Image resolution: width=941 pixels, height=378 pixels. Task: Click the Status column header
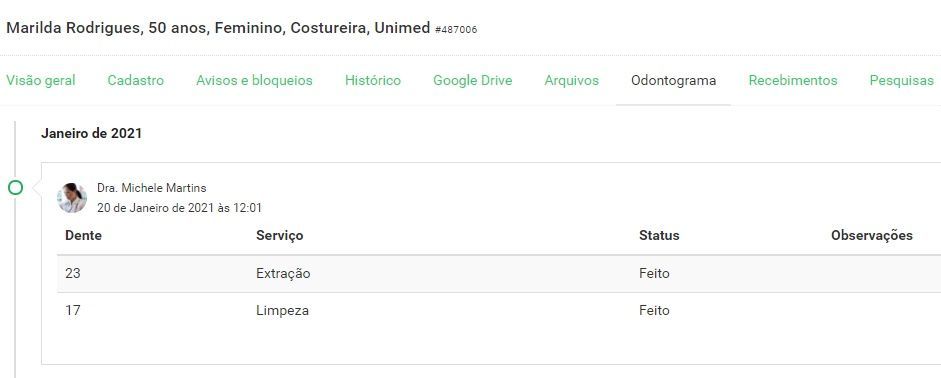point(659,235)
